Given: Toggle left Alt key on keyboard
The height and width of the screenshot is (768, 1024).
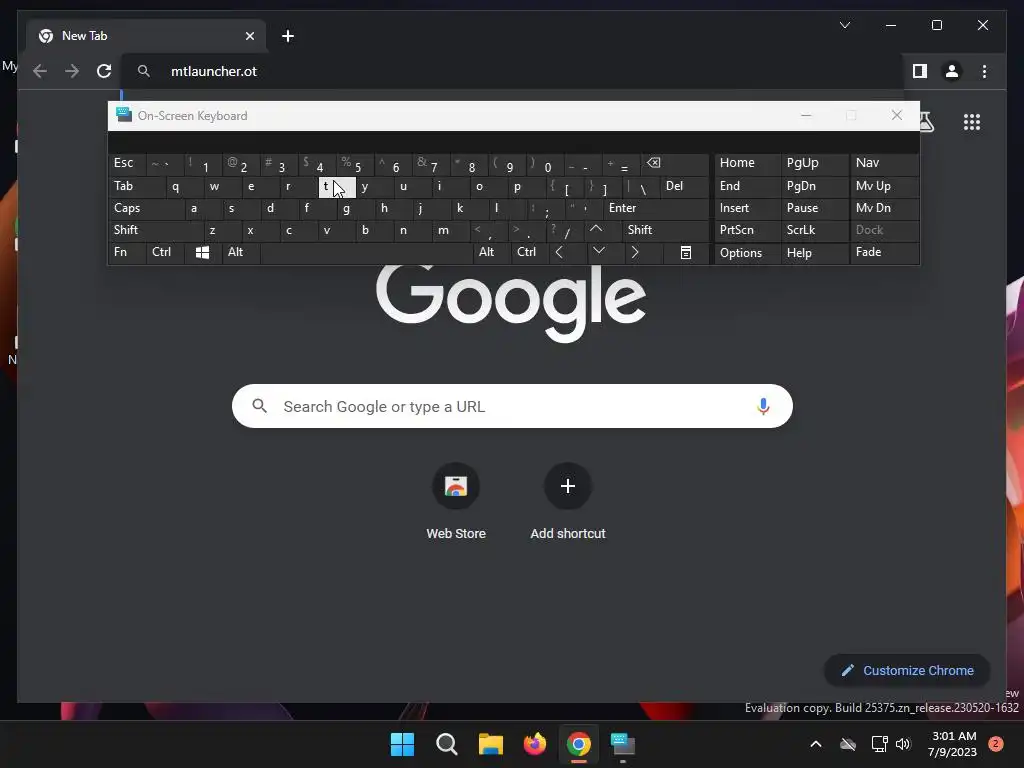Looking at the screenshot, I should (241, 252).
